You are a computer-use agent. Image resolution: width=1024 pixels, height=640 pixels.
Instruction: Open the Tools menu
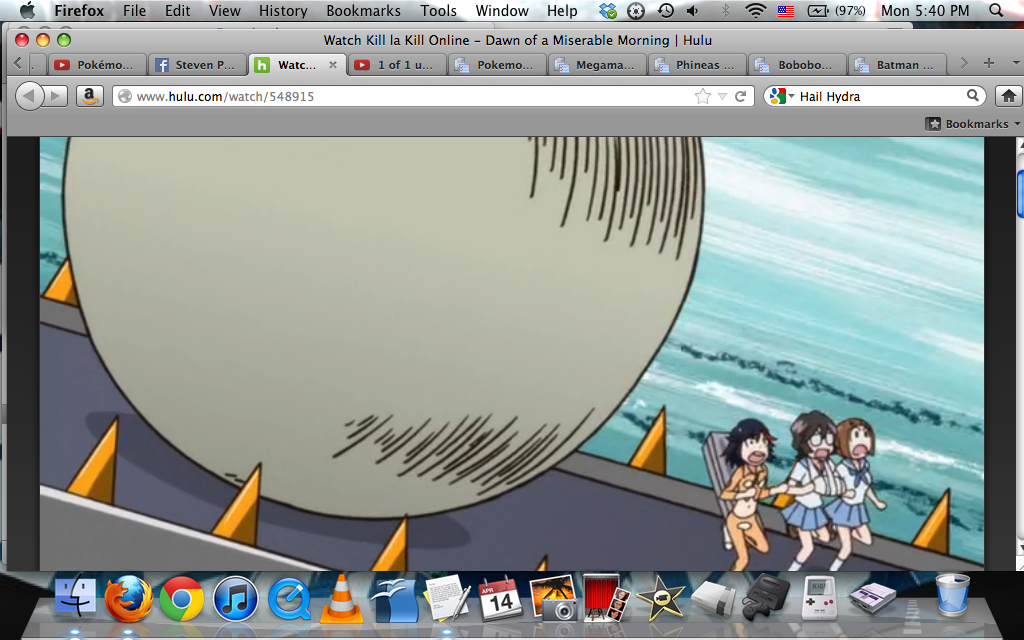[438, 10]
